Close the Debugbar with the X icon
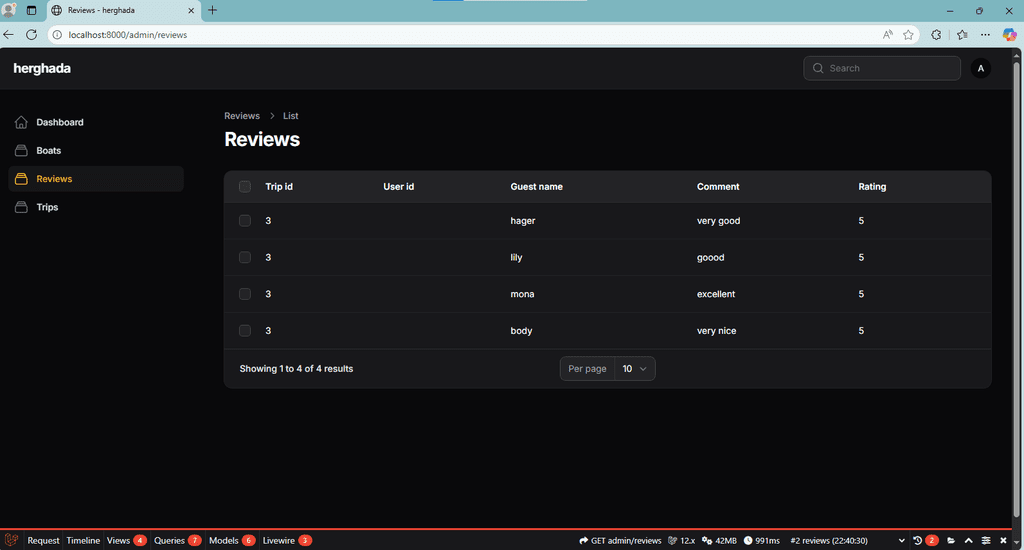1024x550 pixels. point(1003,540)
